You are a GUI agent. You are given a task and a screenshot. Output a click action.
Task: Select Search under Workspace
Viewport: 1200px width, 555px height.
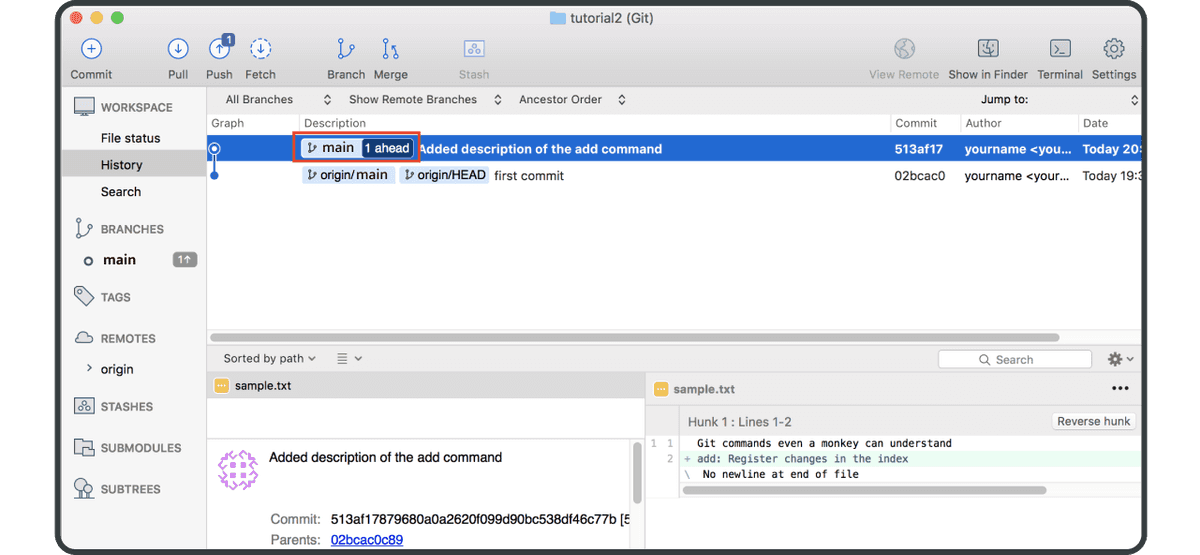tap(121, 192)
